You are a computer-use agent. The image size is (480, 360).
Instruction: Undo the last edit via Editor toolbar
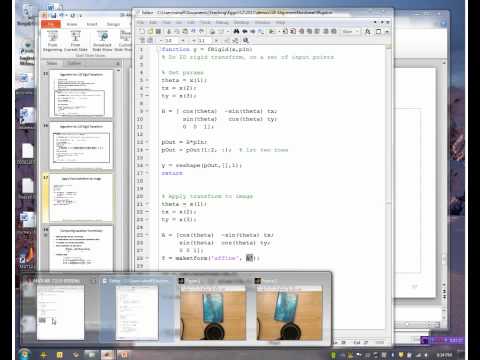(x=193, y=31)
